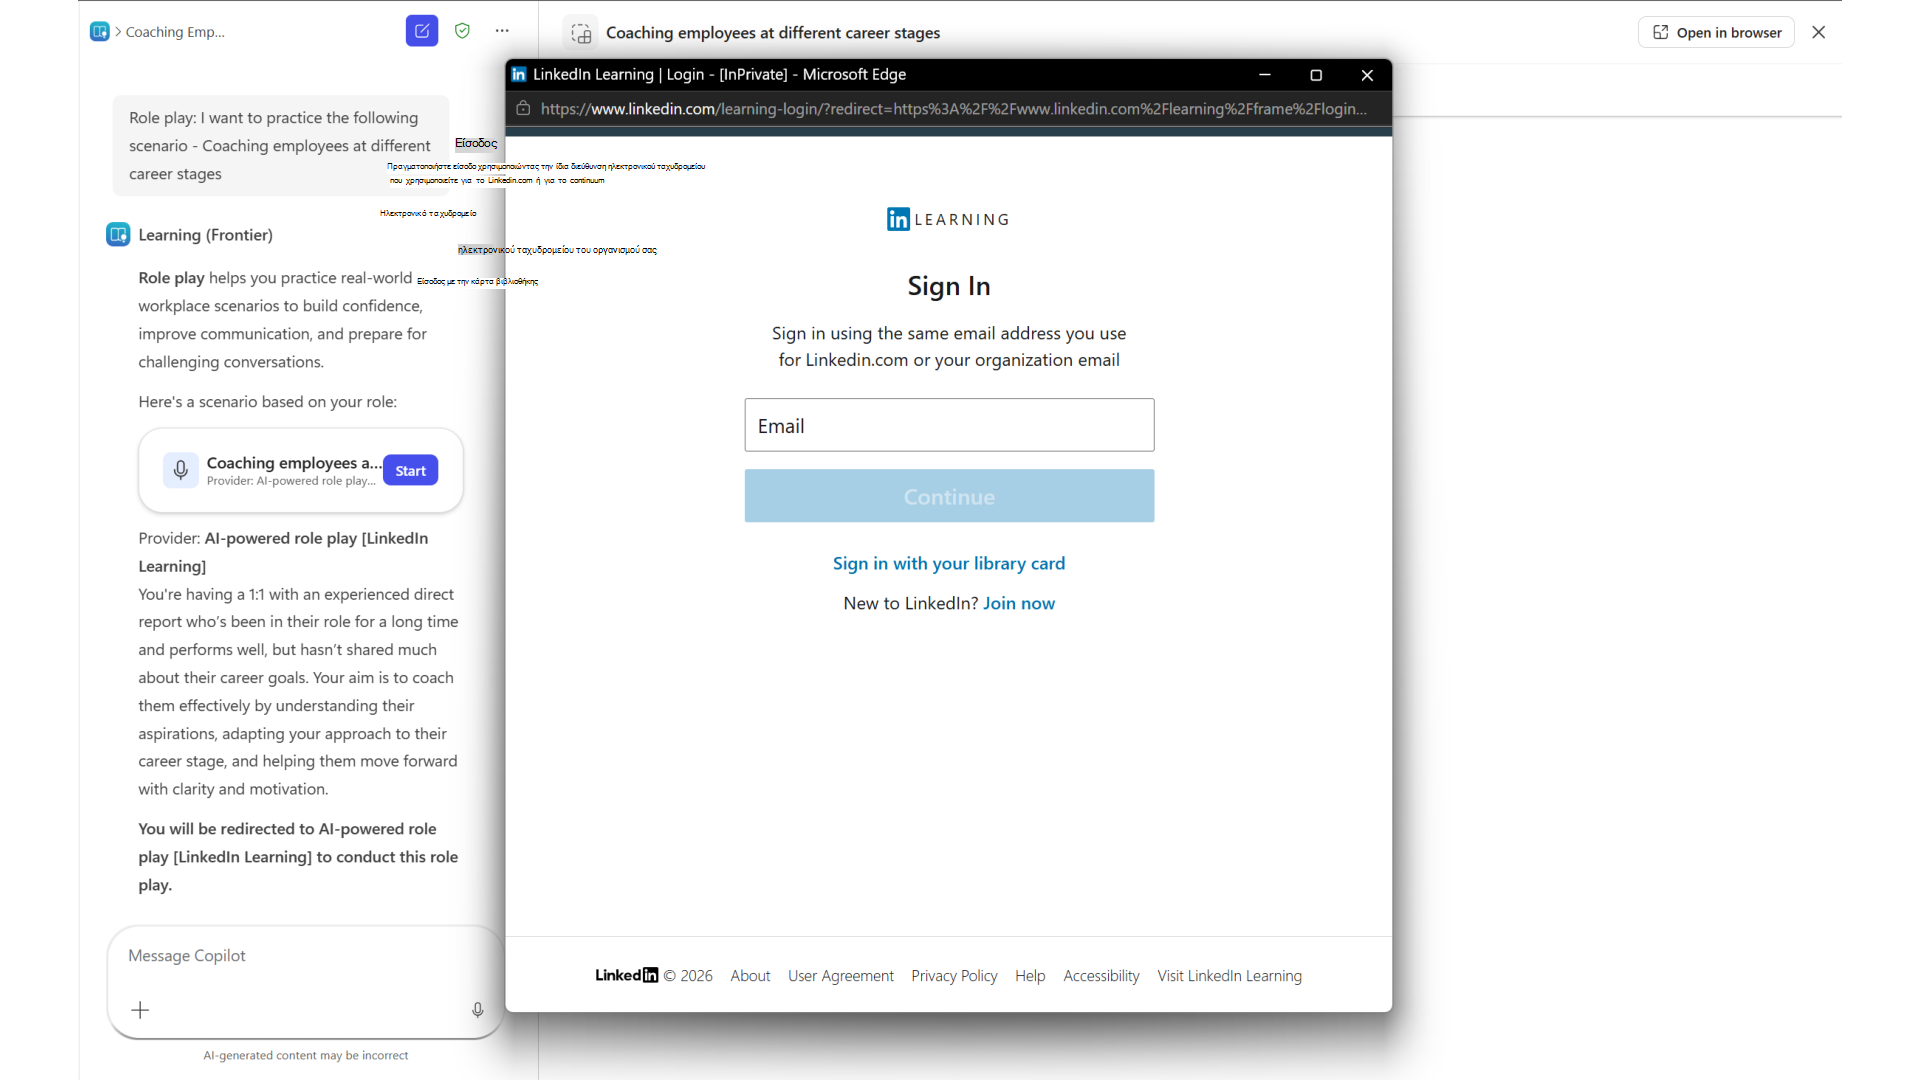
Task: Close the LinkedIn Learning Edge window
Action: point(1367,75)
